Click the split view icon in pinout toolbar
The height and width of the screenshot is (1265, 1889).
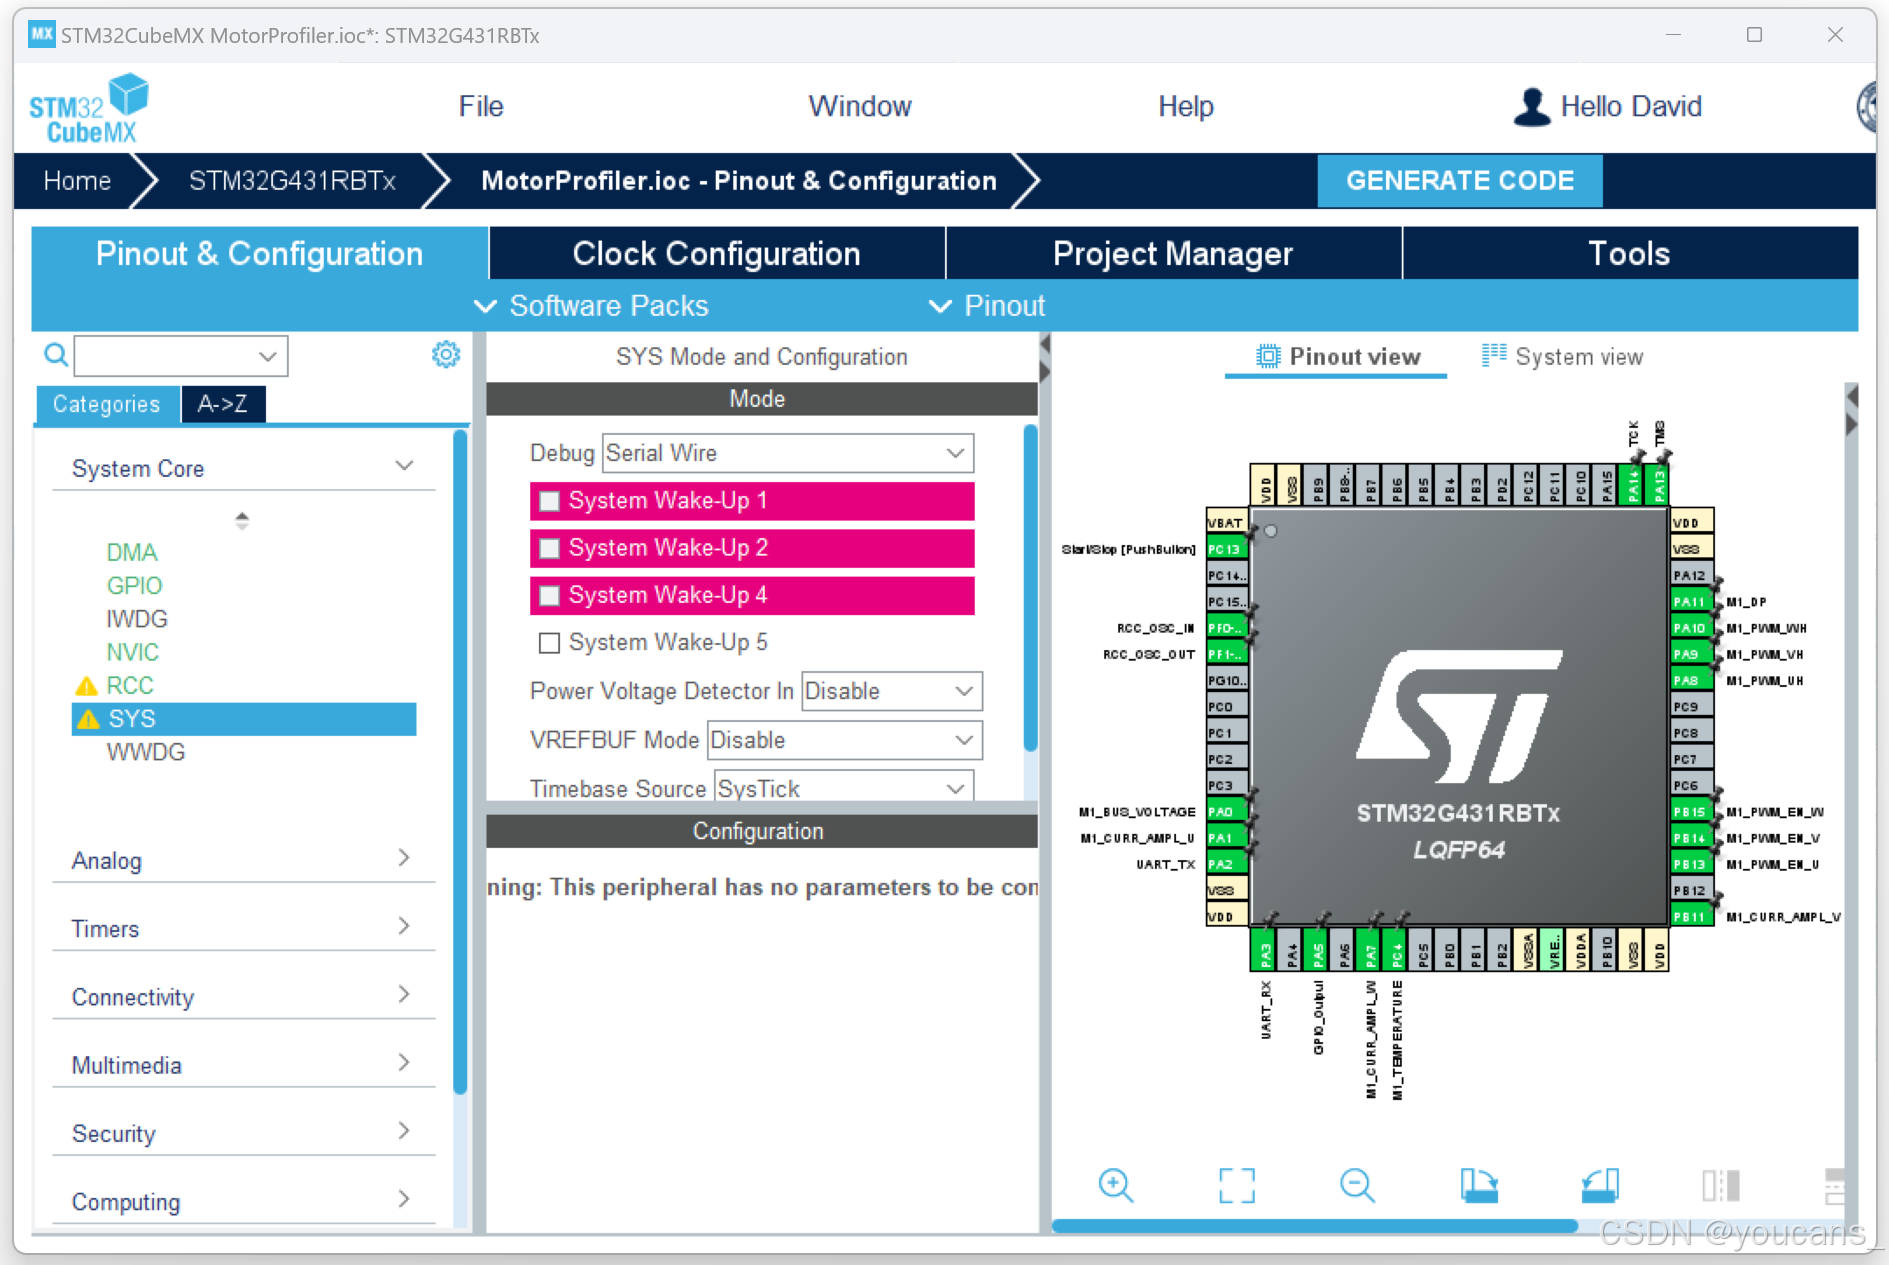pos(1721,1185)
